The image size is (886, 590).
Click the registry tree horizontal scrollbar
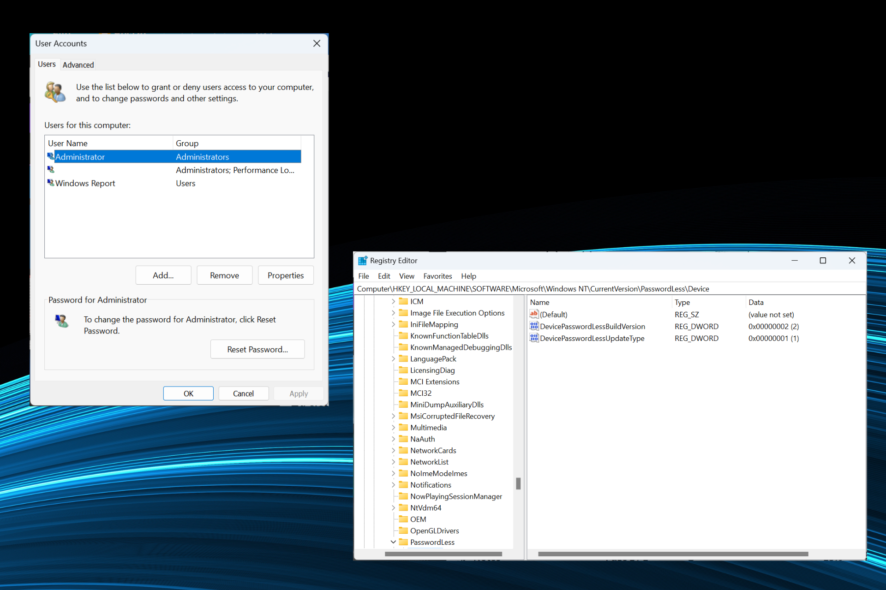pyautogui.click(x=443, y=554)
